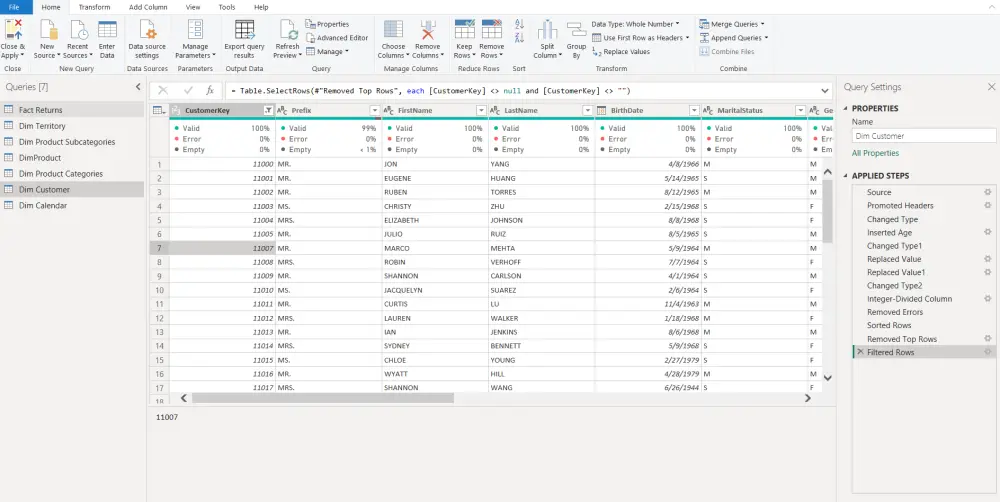Click the Manage Parameters icon
This screenshot has width=1000, height=502.
[195, 29]
